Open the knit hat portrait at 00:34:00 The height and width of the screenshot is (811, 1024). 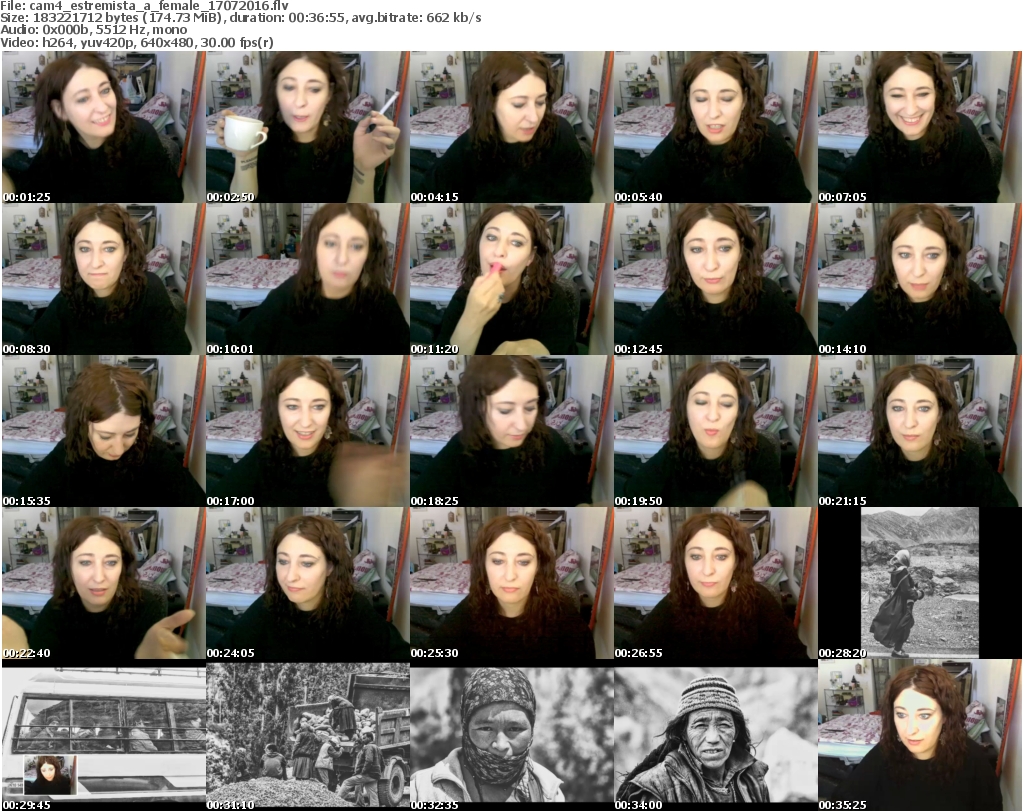tap(715, 736)
